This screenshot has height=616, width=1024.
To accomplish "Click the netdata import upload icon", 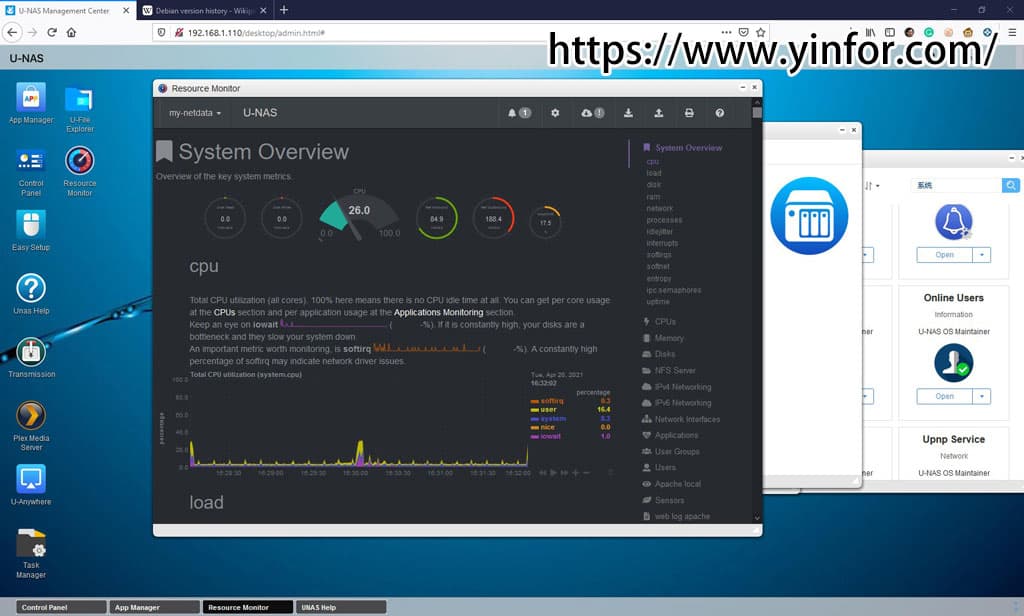I will [x=658, y=113].
